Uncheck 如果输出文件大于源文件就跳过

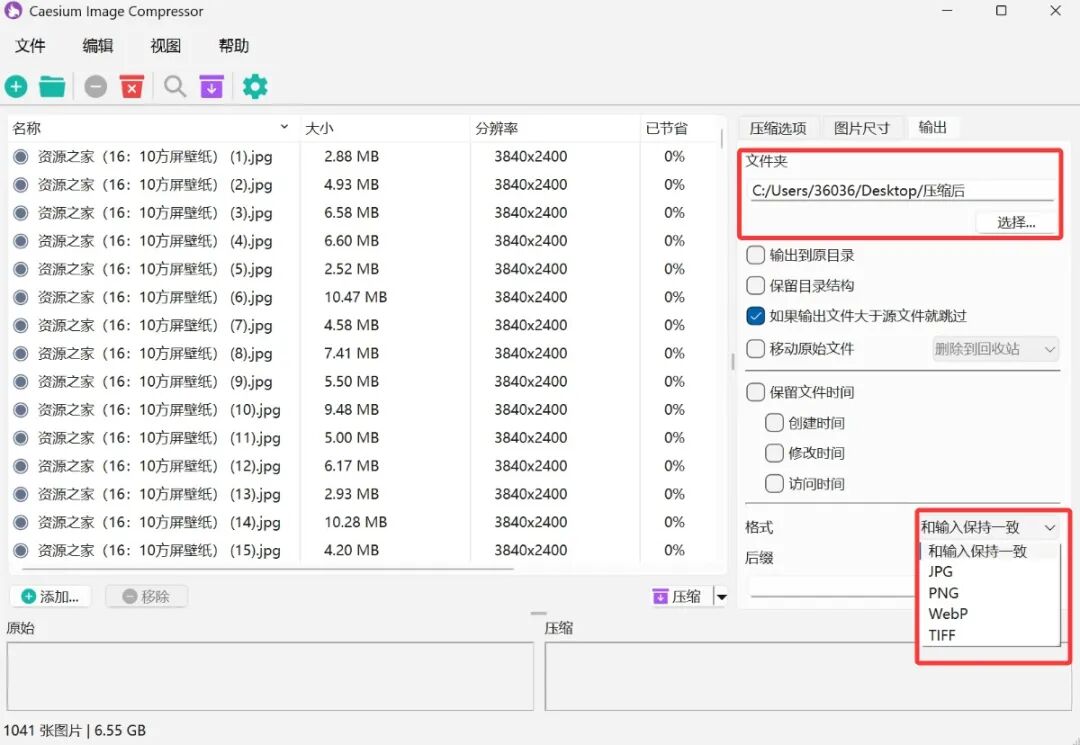point(756,316)
